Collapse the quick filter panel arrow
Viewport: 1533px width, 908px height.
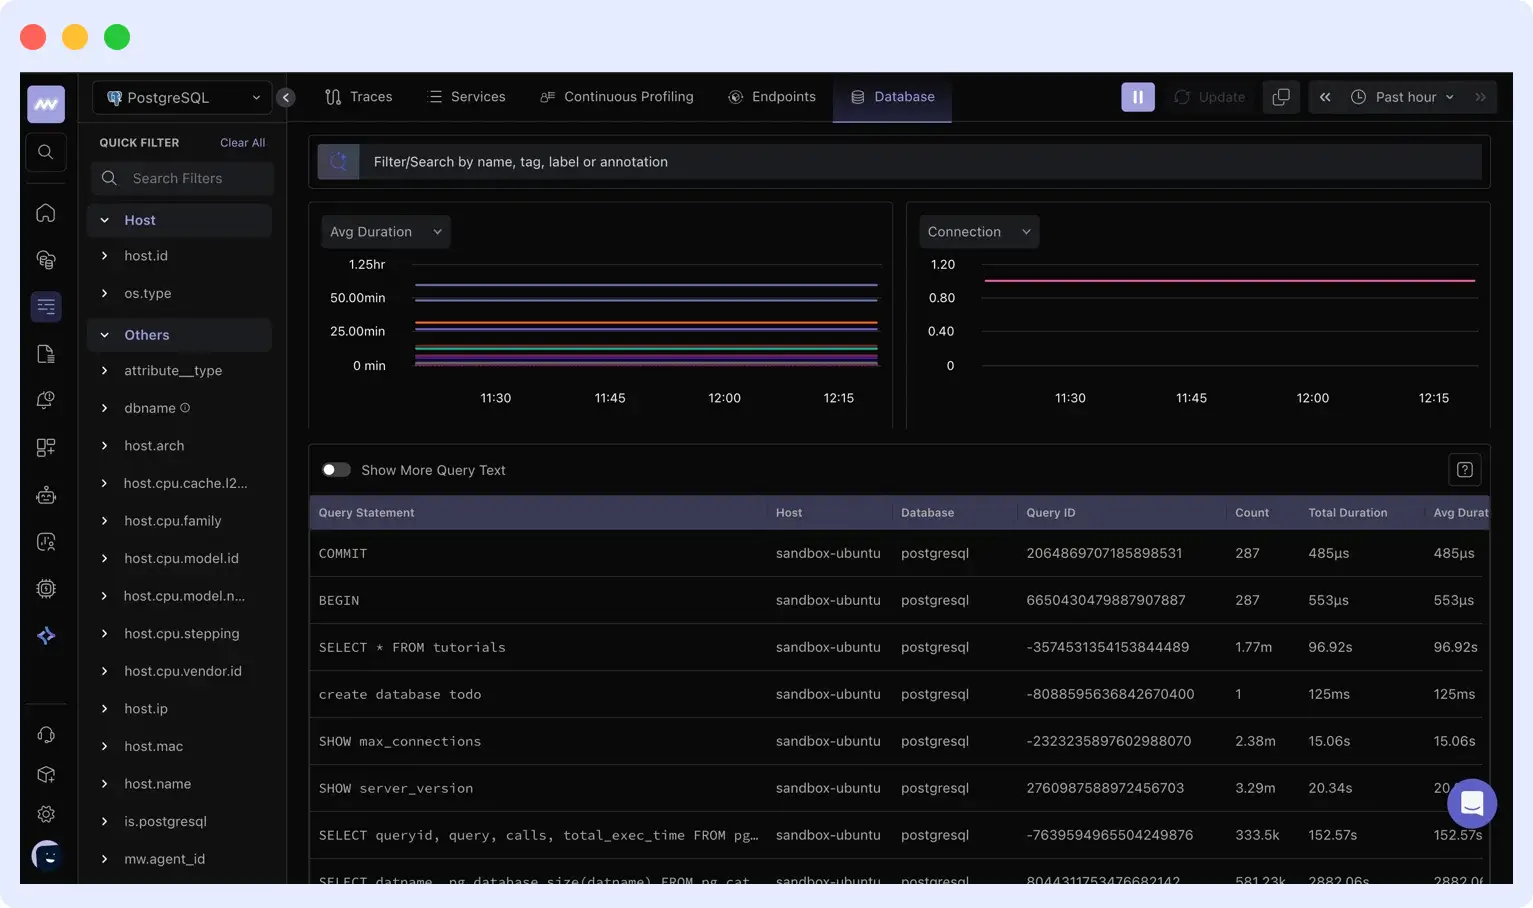coord(286,97)
